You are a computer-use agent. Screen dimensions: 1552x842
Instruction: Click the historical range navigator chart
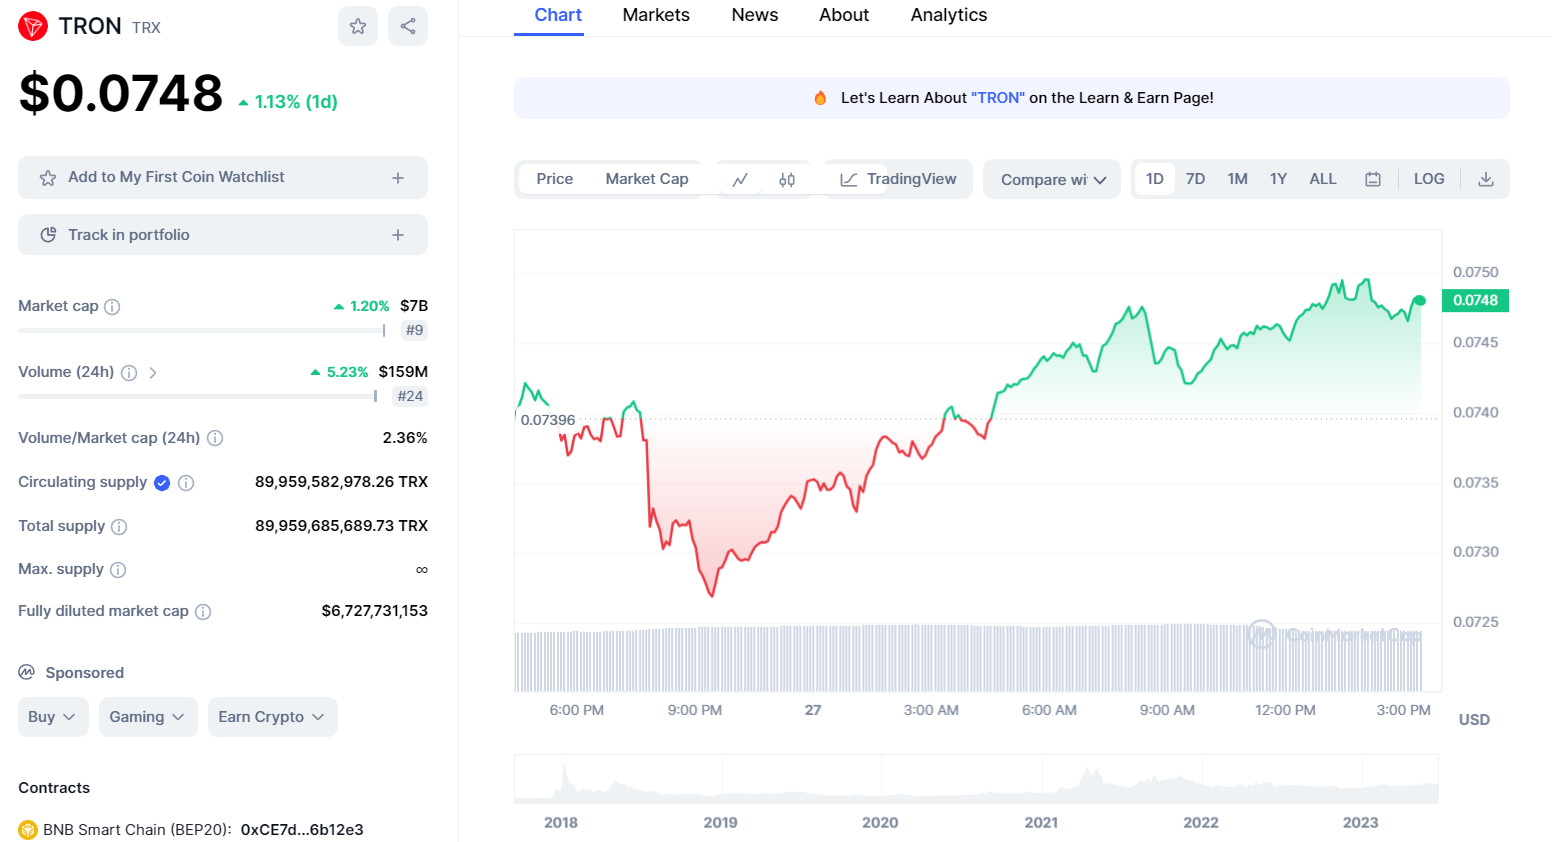pyautogui.click(x=976, y=779)
